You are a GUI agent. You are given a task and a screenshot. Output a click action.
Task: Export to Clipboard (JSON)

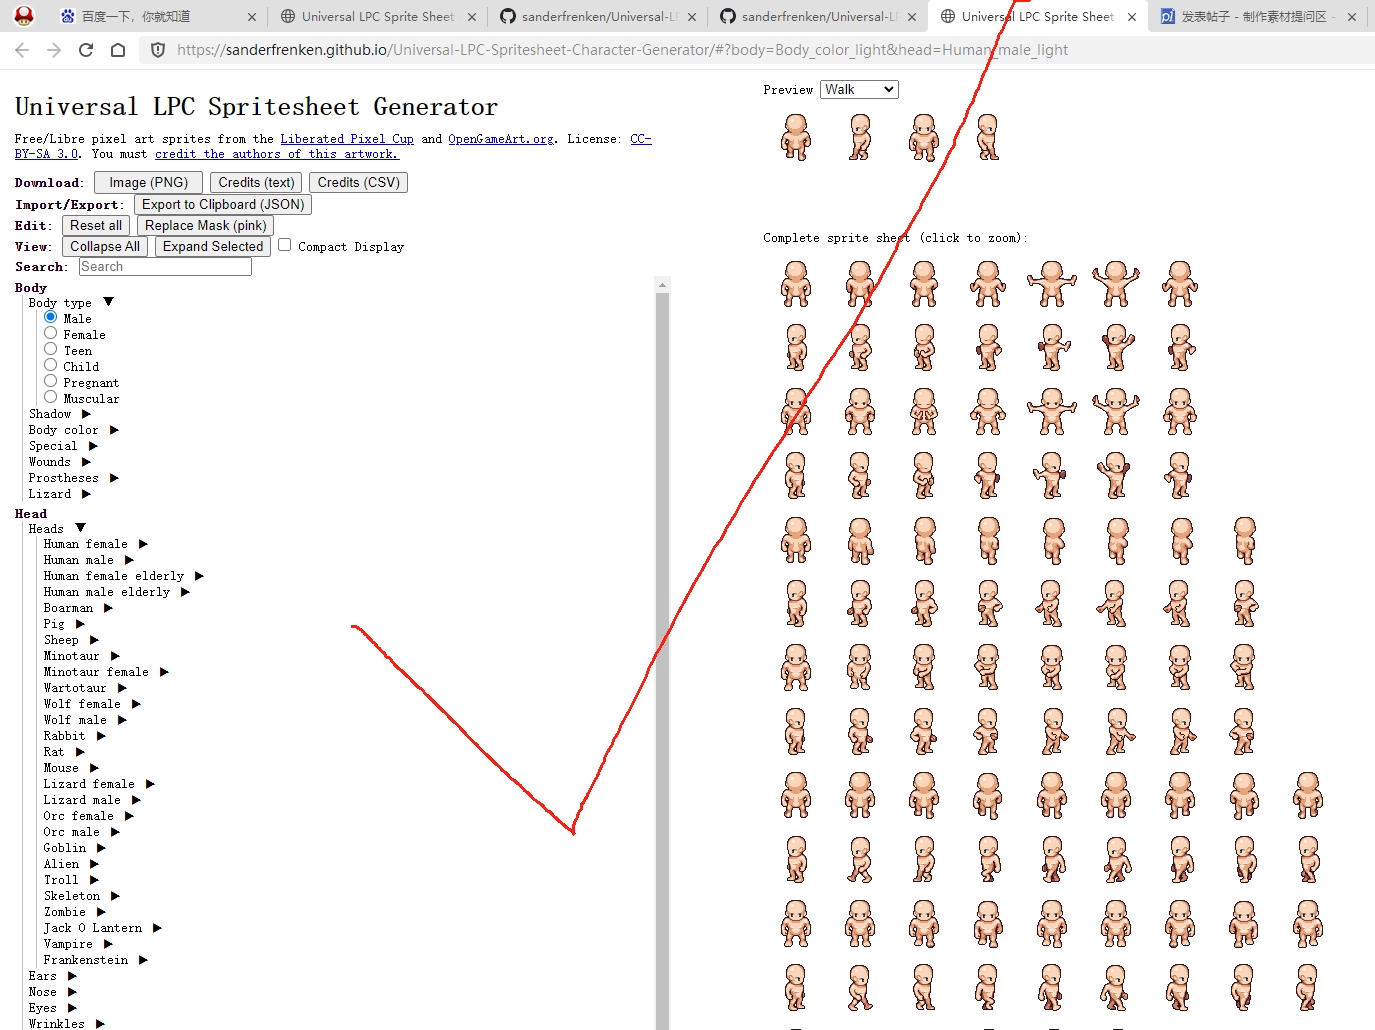(x=223, y=205)
